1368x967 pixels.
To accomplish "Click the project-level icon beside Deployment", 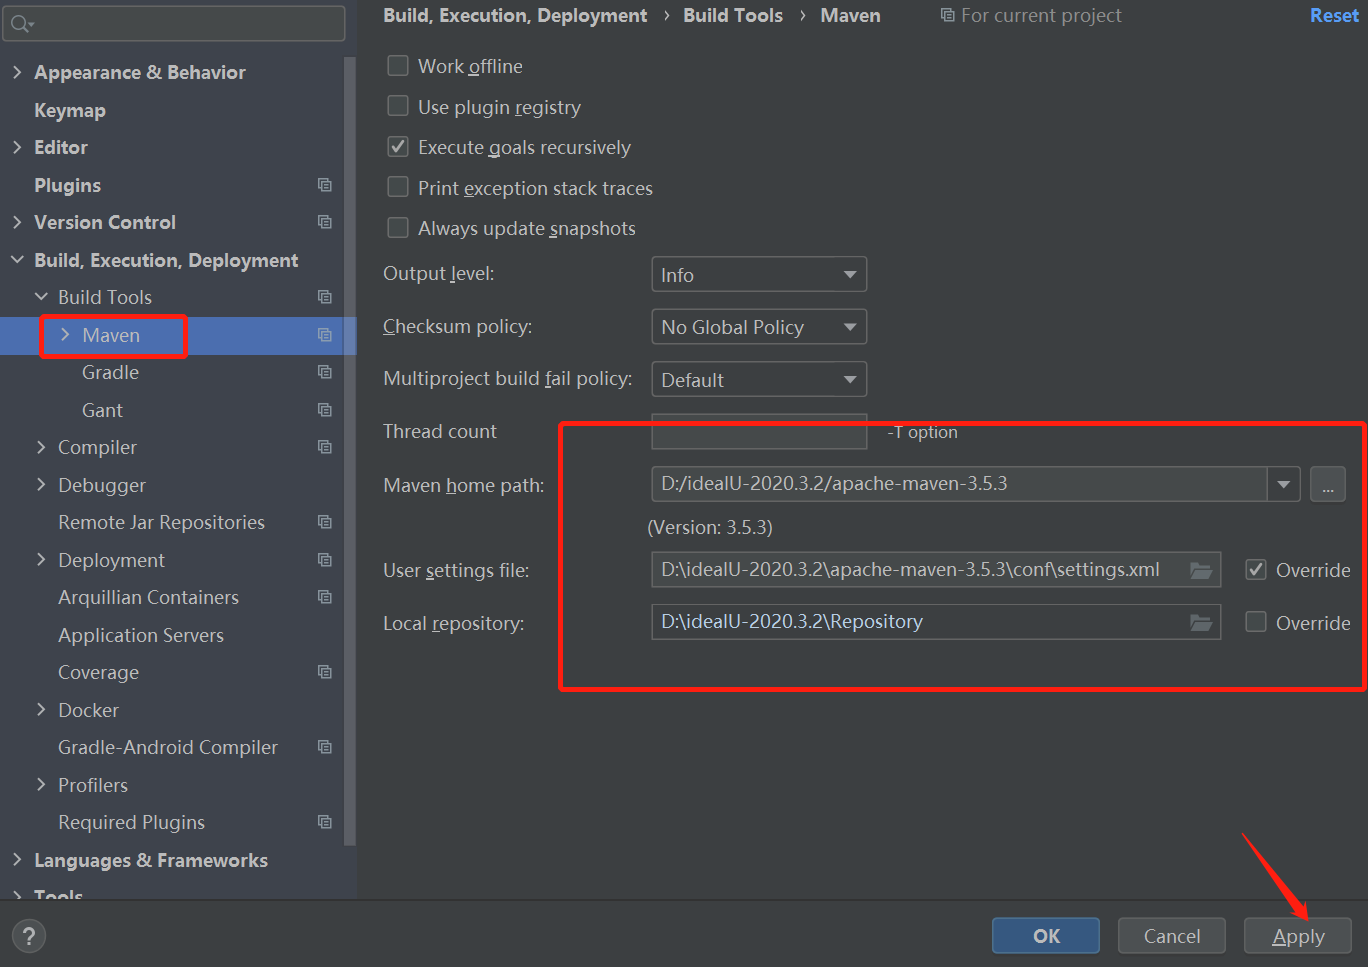I will pos(325,560).
